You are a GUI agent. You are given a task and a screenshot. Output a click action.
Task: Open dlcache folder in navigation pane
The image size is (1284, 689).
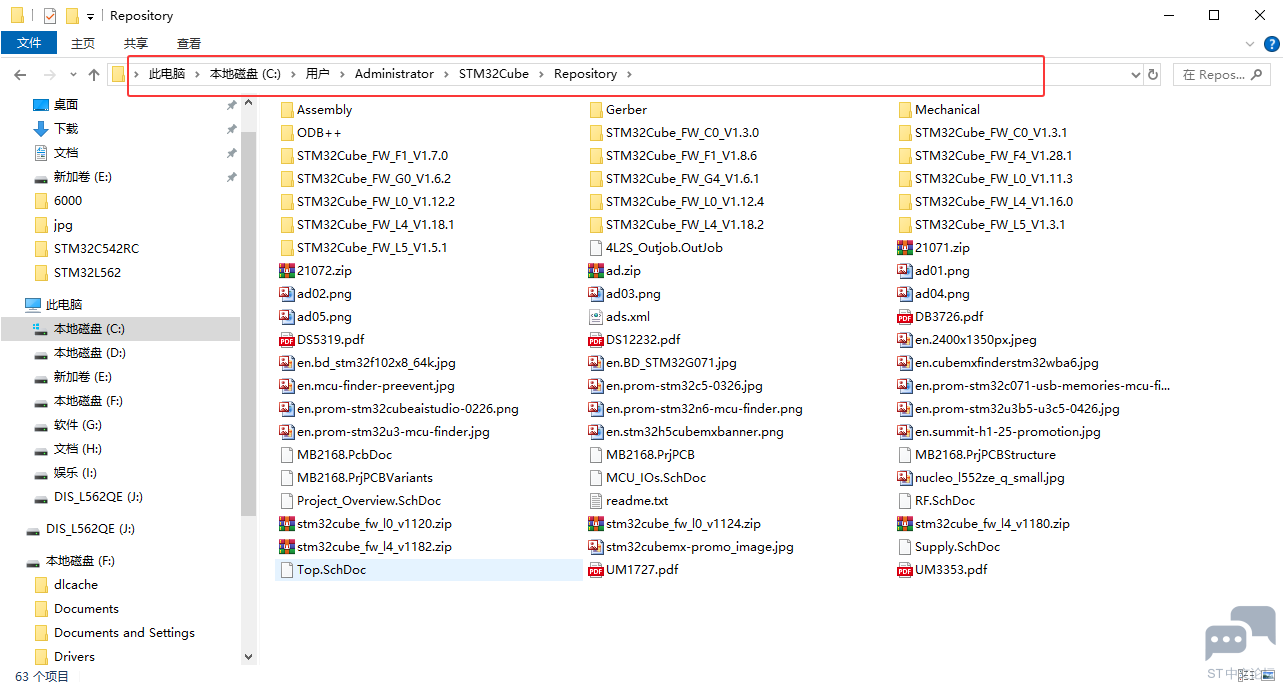(76, 584)
